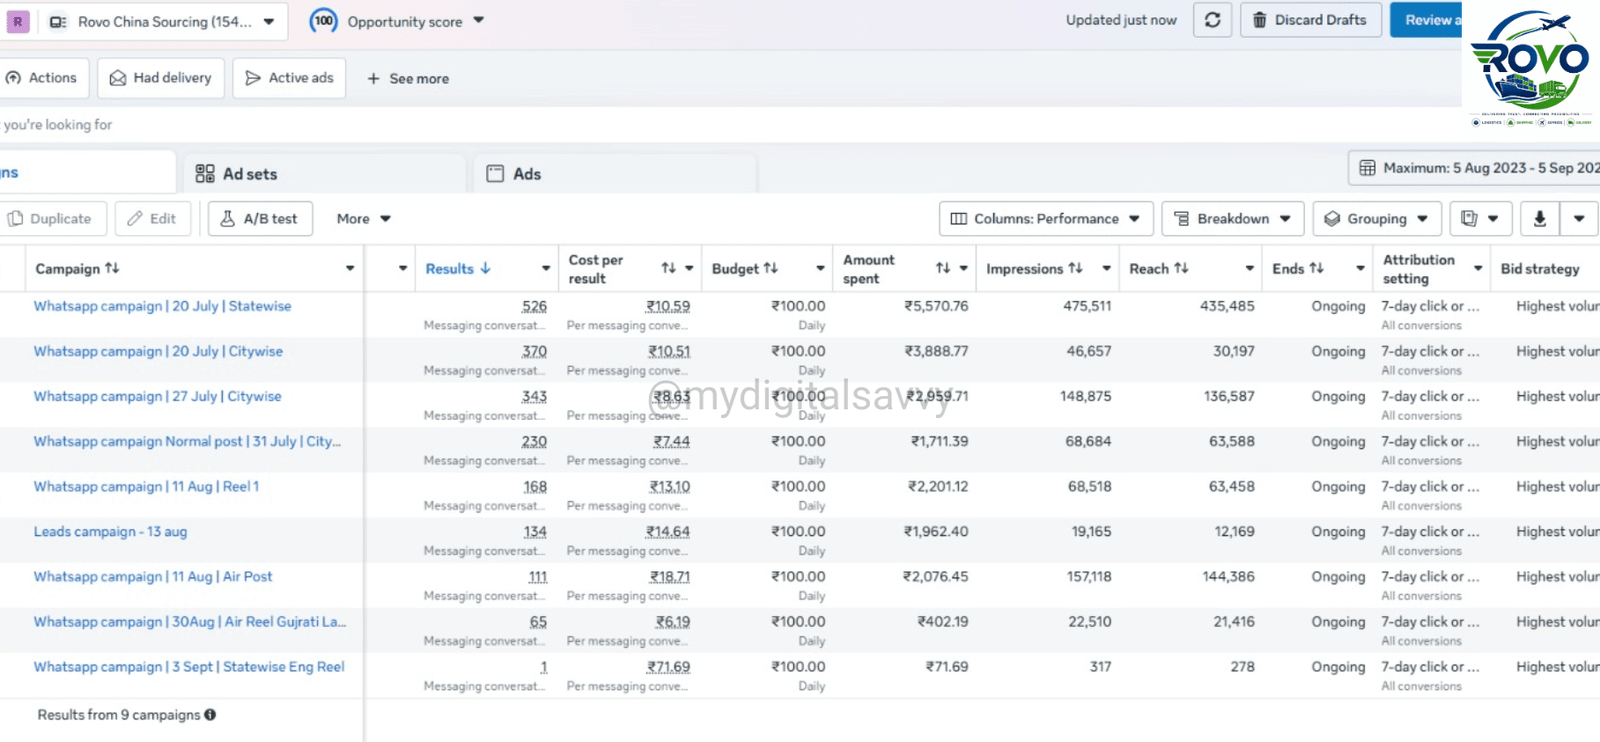Open the Rovo China Sourcing account dropdown
1600x742 pixels.
[163, 21]
